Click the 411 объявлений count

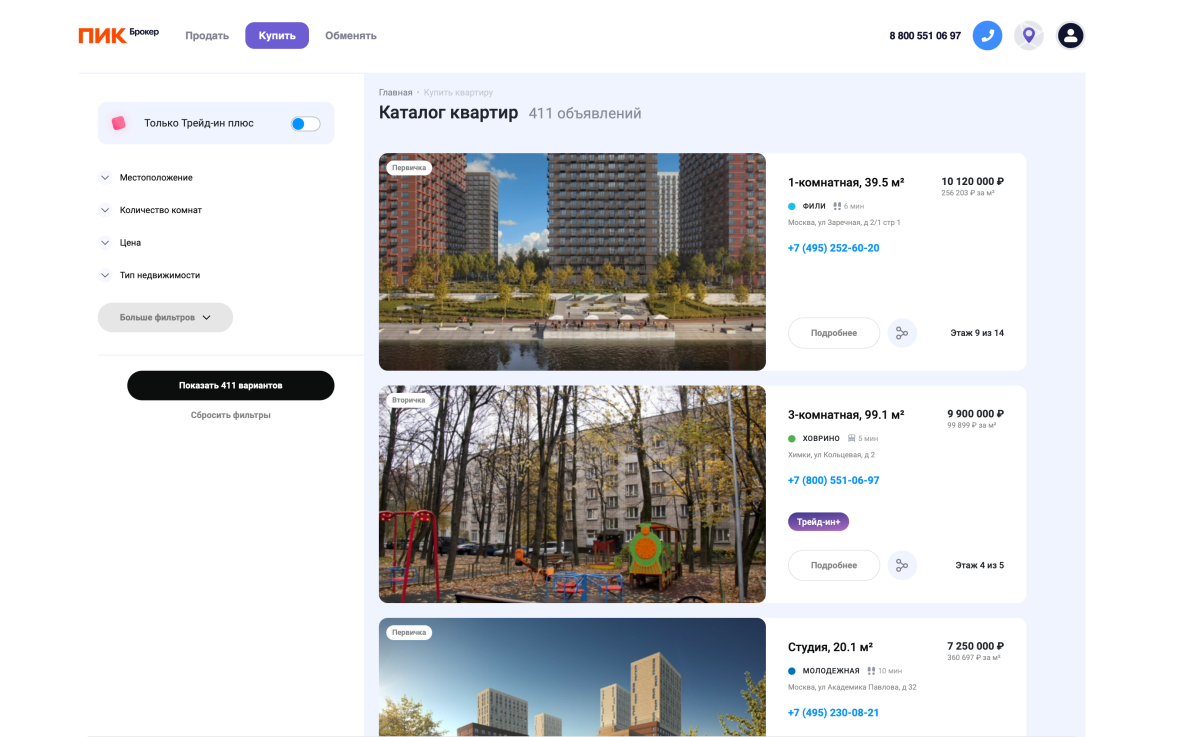[x=585, y=114]
